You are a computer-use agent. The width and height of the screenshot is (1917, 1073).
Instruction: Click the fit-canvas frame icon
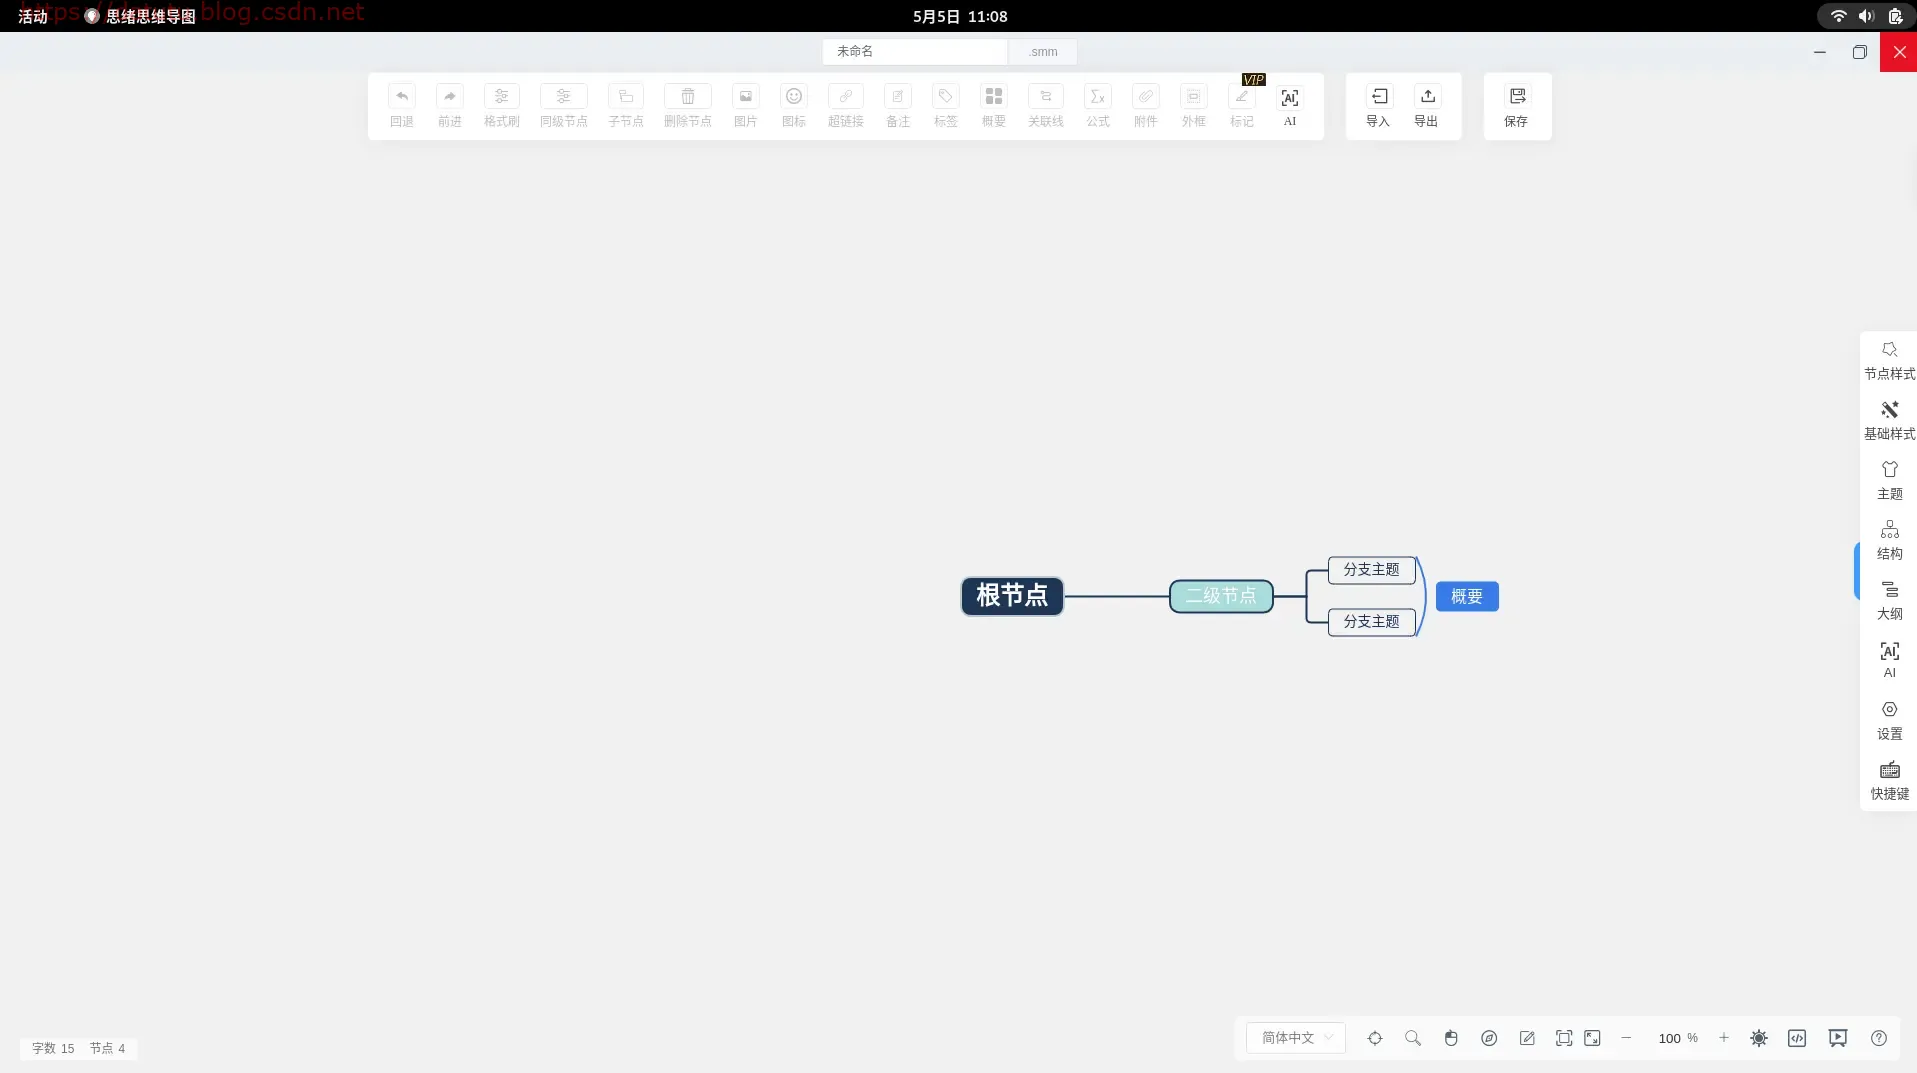tap(1564, 1038)
